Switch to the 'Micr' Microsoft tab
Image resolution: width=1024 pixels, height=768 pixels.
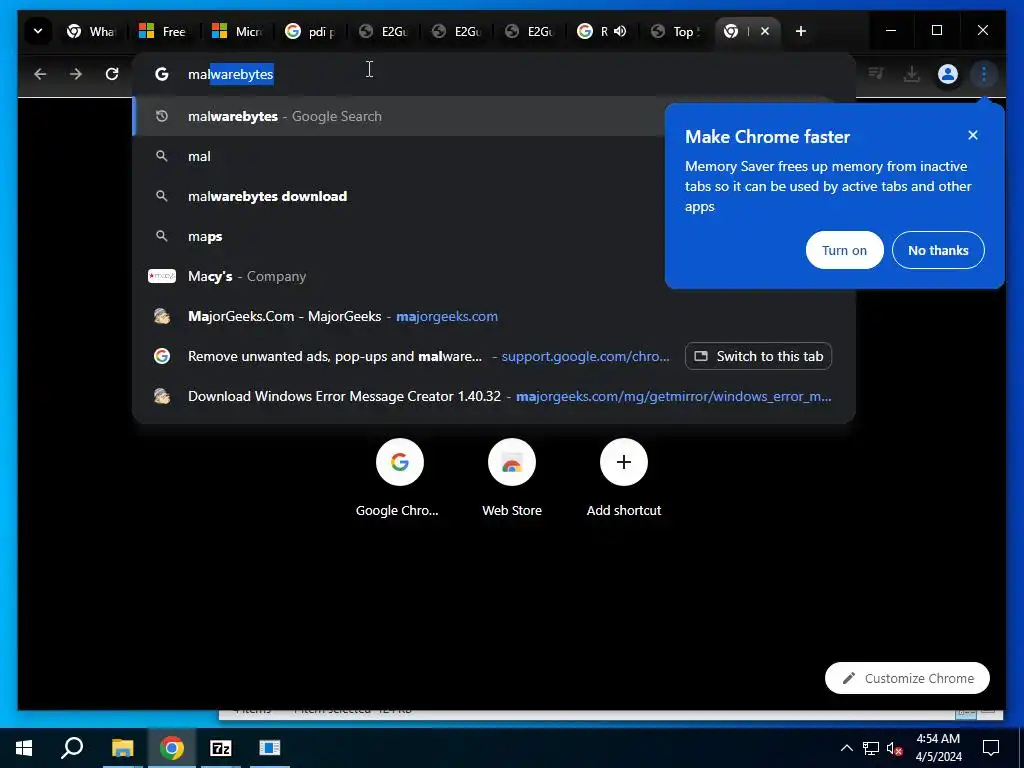(236, 31)
